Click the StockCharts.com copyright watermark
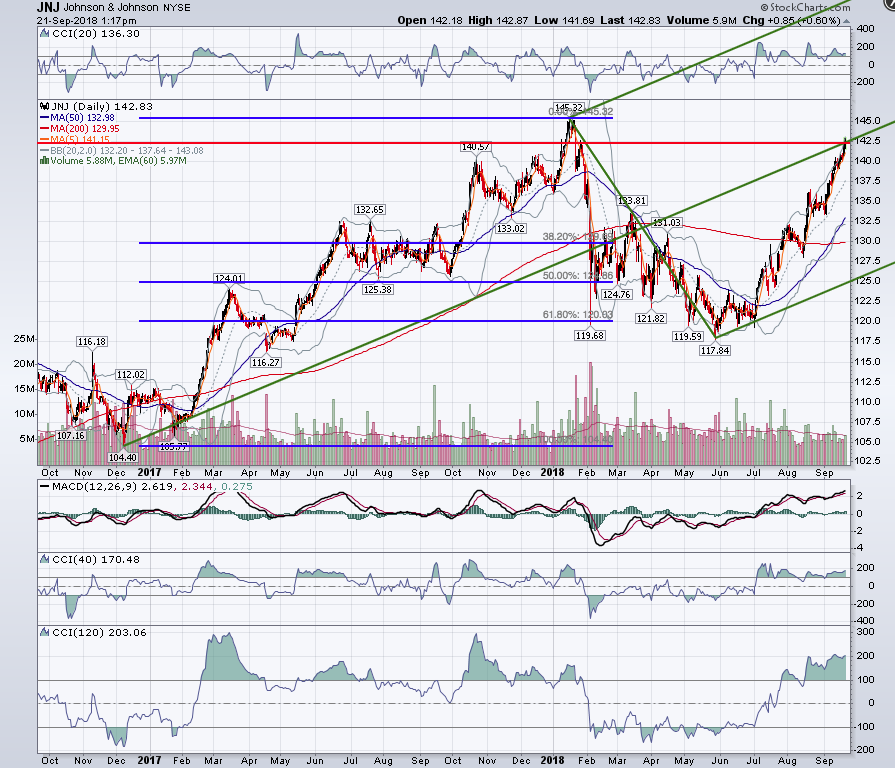The height and width of the screenshot is (768, 895). [805, 7]
